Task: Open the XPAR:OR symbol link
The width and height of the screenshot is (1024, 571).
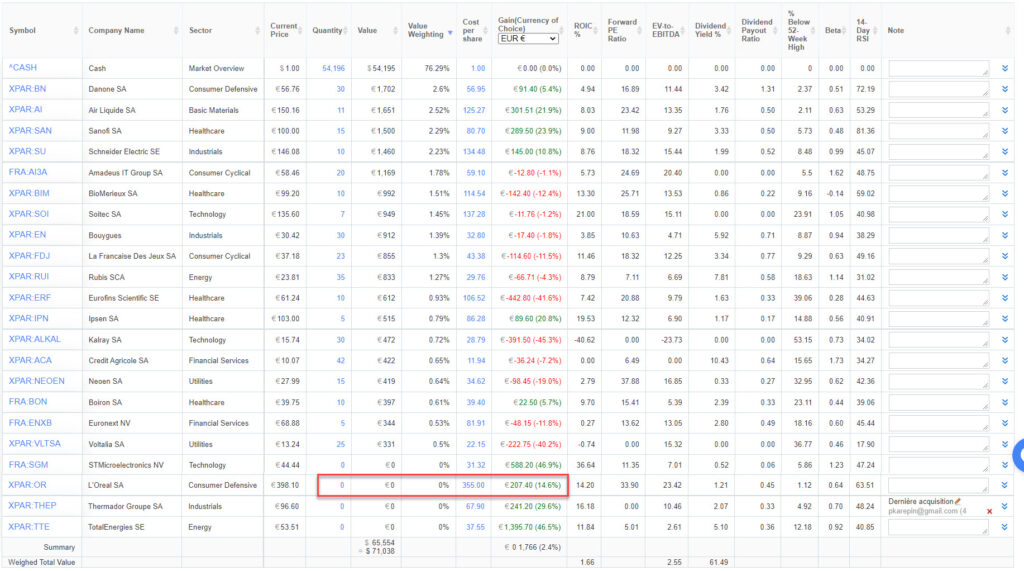Action: (x=27, y=485)
